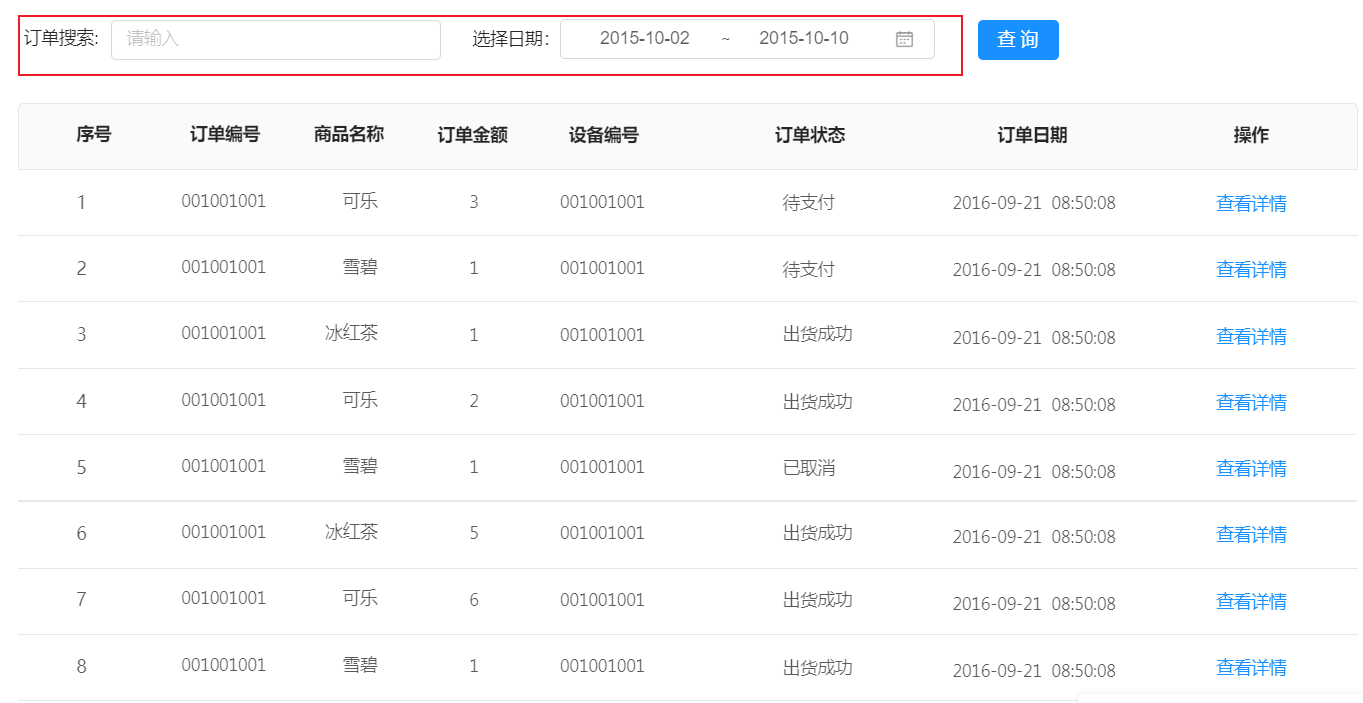Click the 商品名称 column header
The height and width of the screenshot is (703, 1363).
pyautogui.click(x=349, y=135)
